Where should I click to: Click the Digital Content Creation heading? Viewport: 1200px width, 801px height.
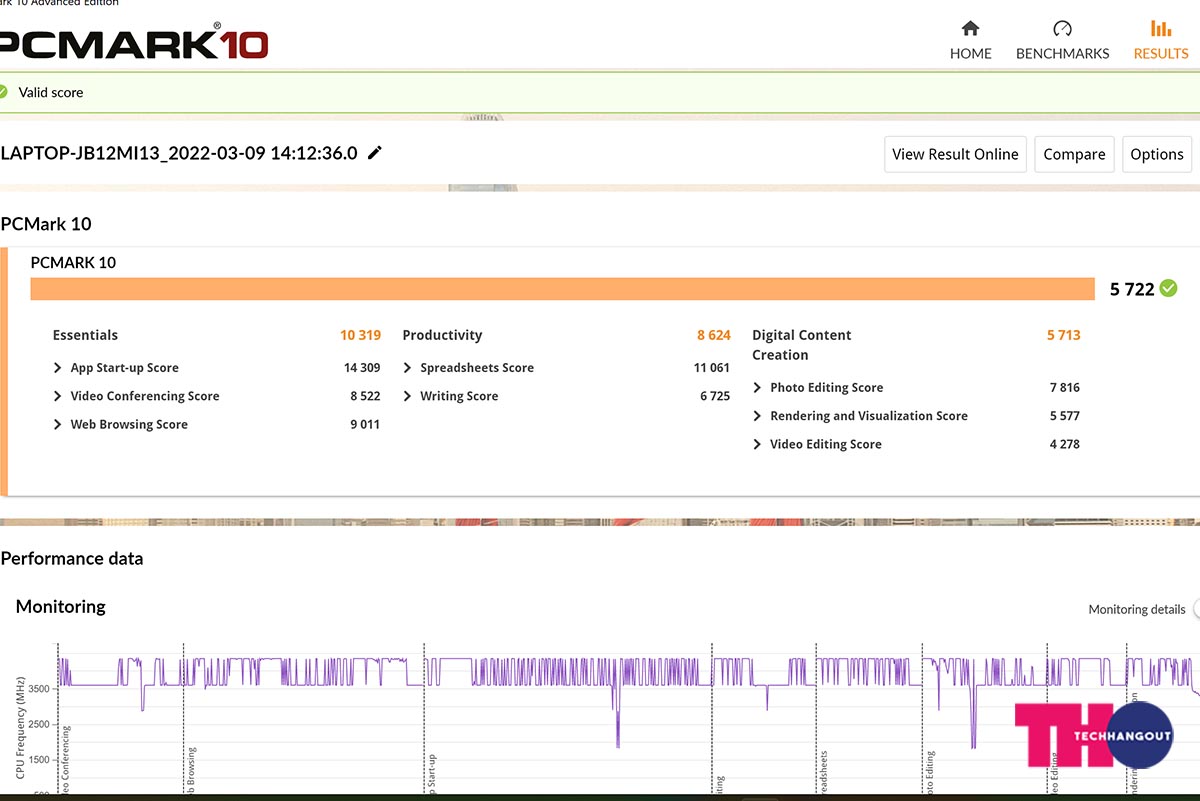click(x=802, y=345)
